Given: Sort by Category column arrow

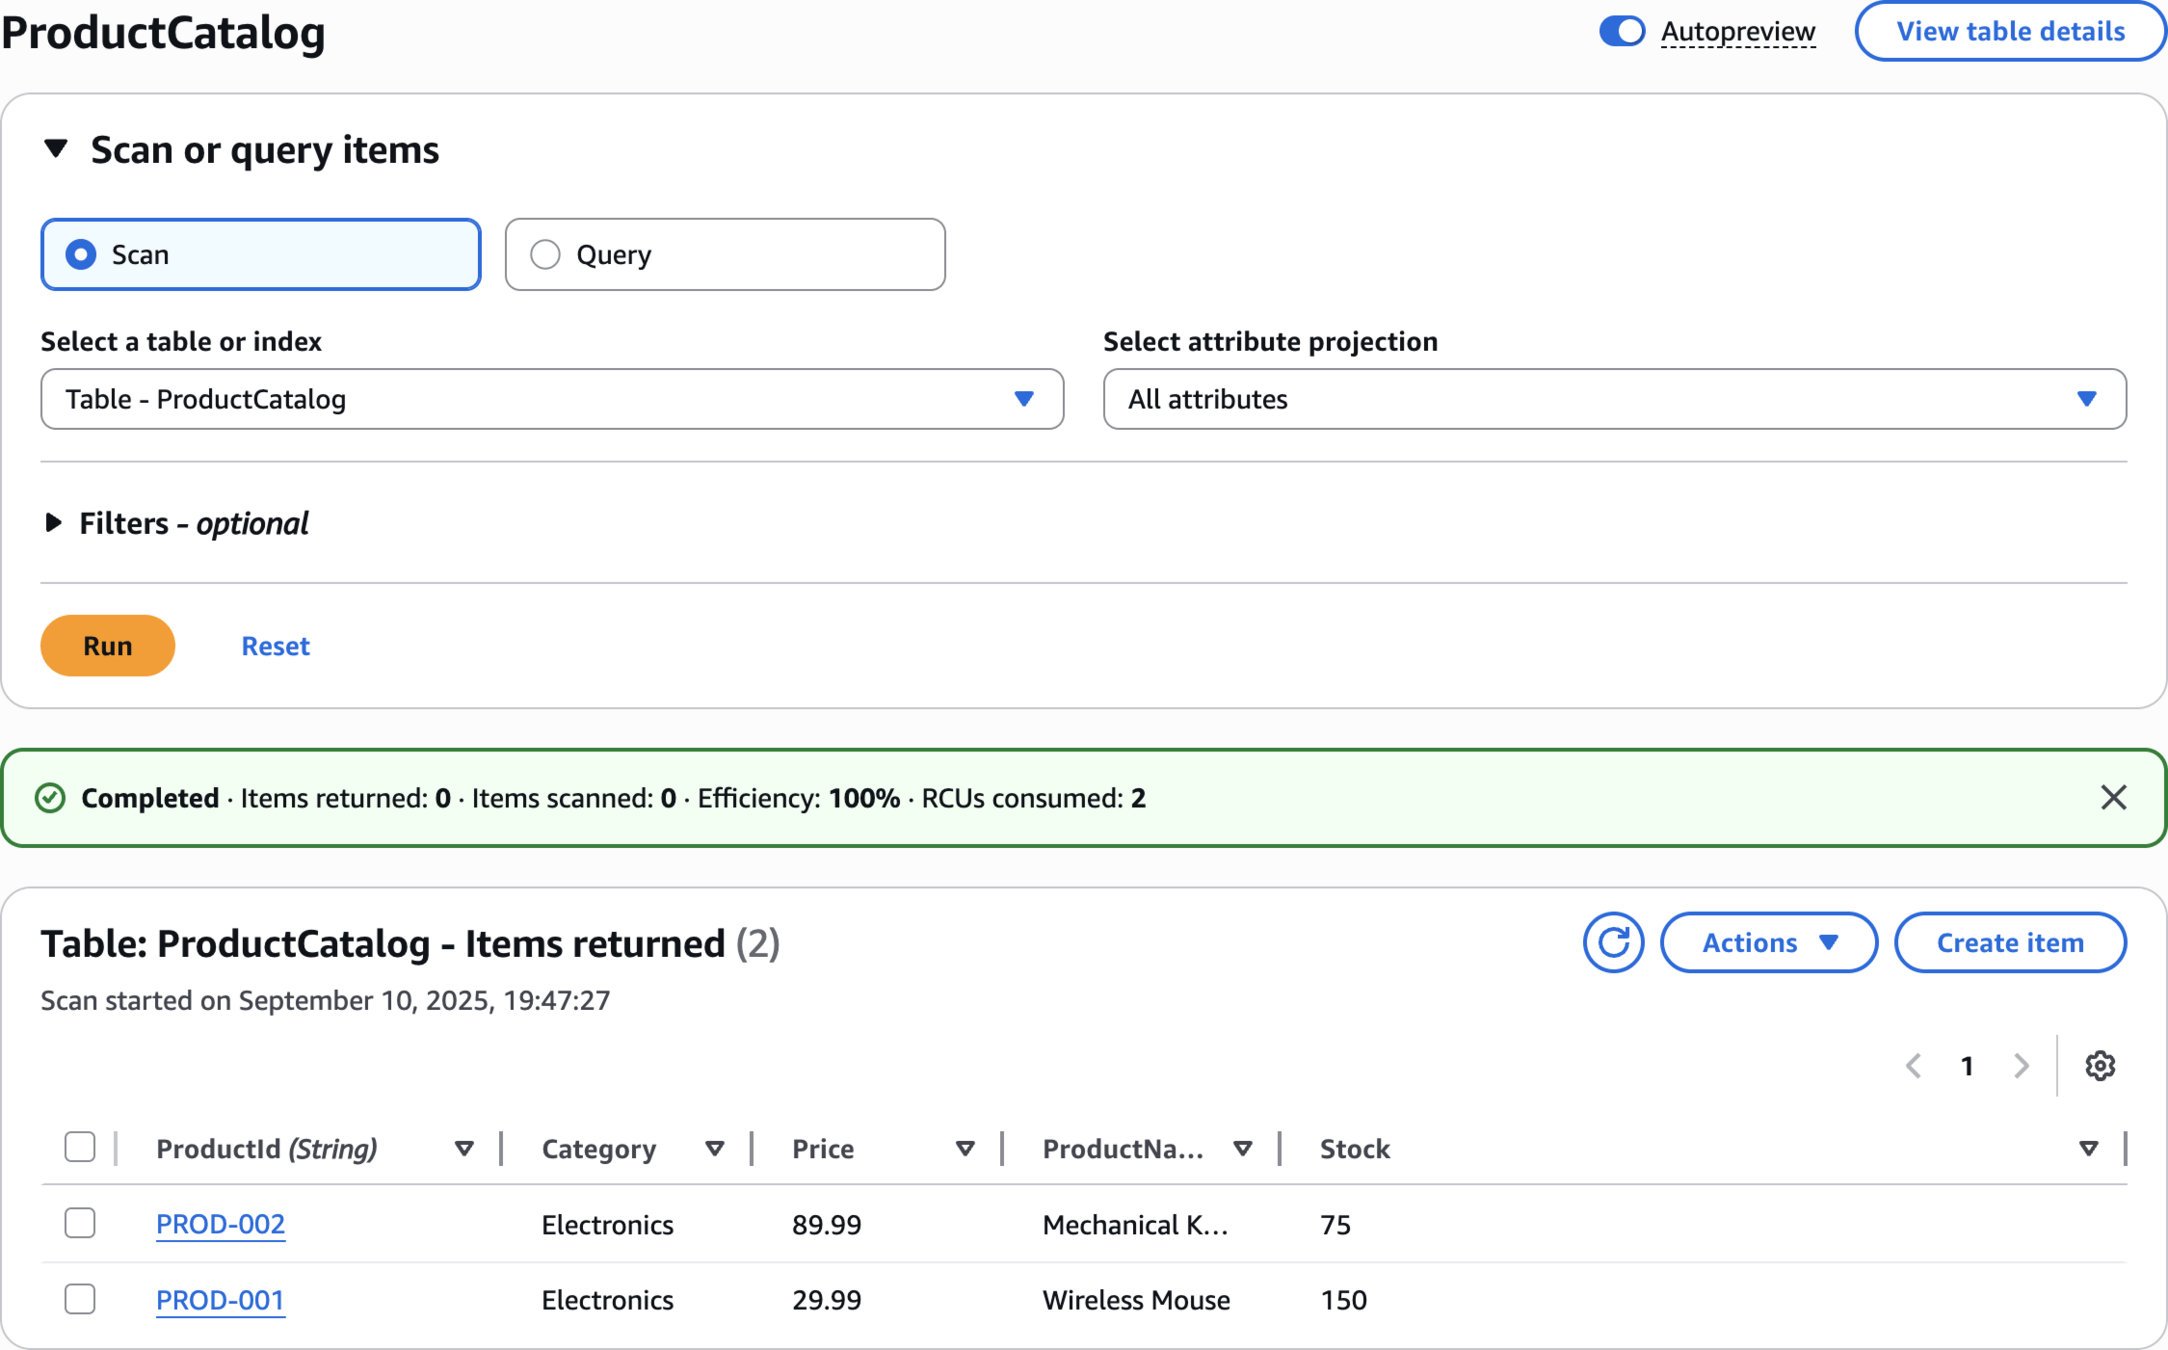Looking at the screenshot, I should pyautogui.click(x=714, y=1149).
